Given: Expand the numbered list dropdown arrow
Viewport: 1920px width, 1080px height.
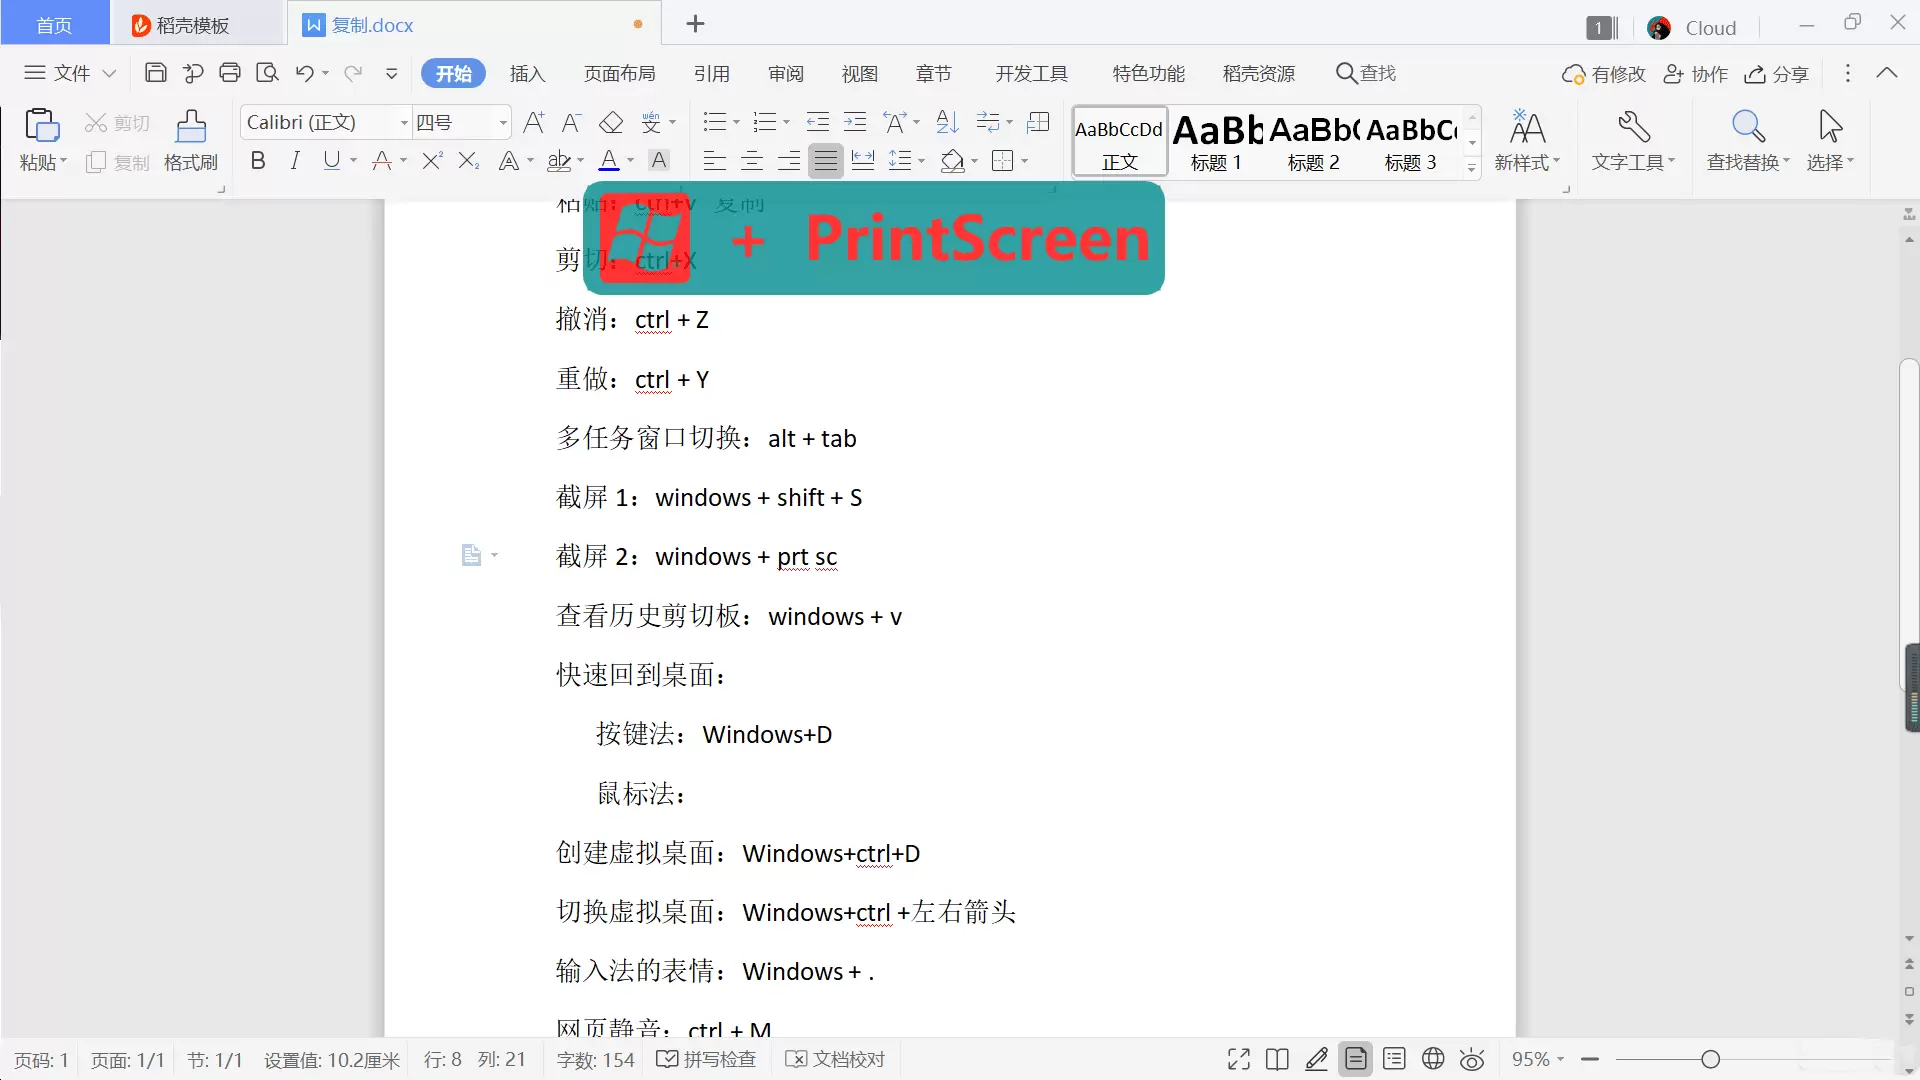Looking at the screenshot, I should [x=787, y=123].
